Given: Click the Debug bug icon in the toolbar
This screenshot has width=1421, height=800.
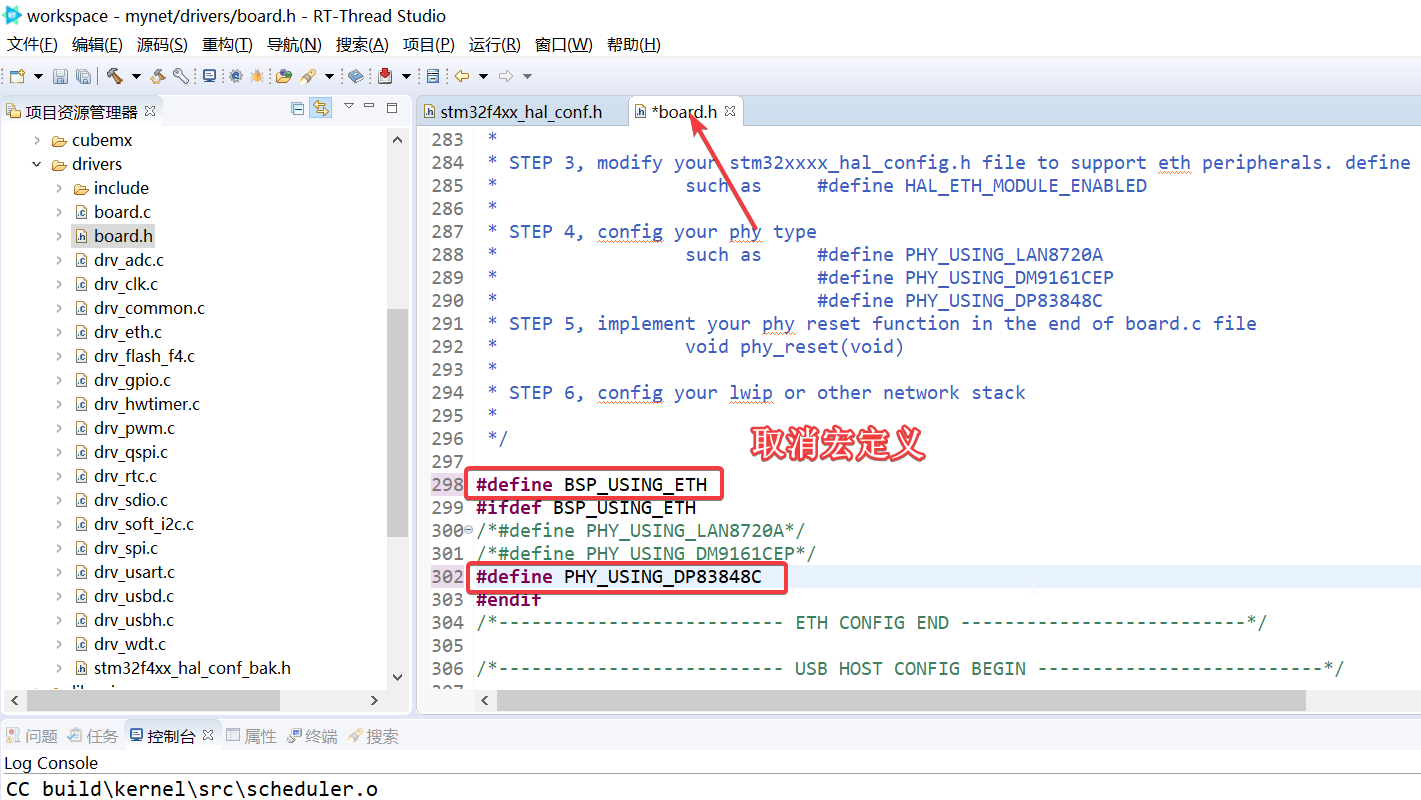Looking at the screenshot, I should click(257, 75).
